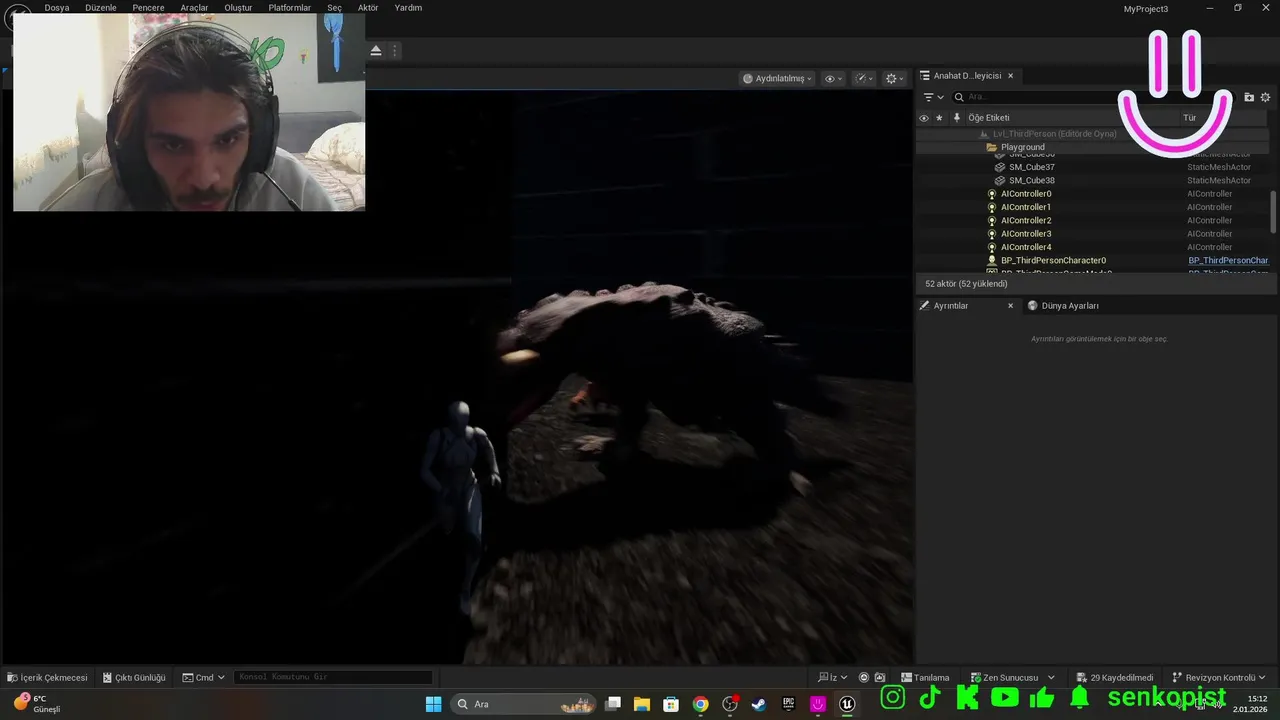This screenshot has height=720, width=1280.
Task: Open the Oluştur menu
Action: [x=238, y=8]
